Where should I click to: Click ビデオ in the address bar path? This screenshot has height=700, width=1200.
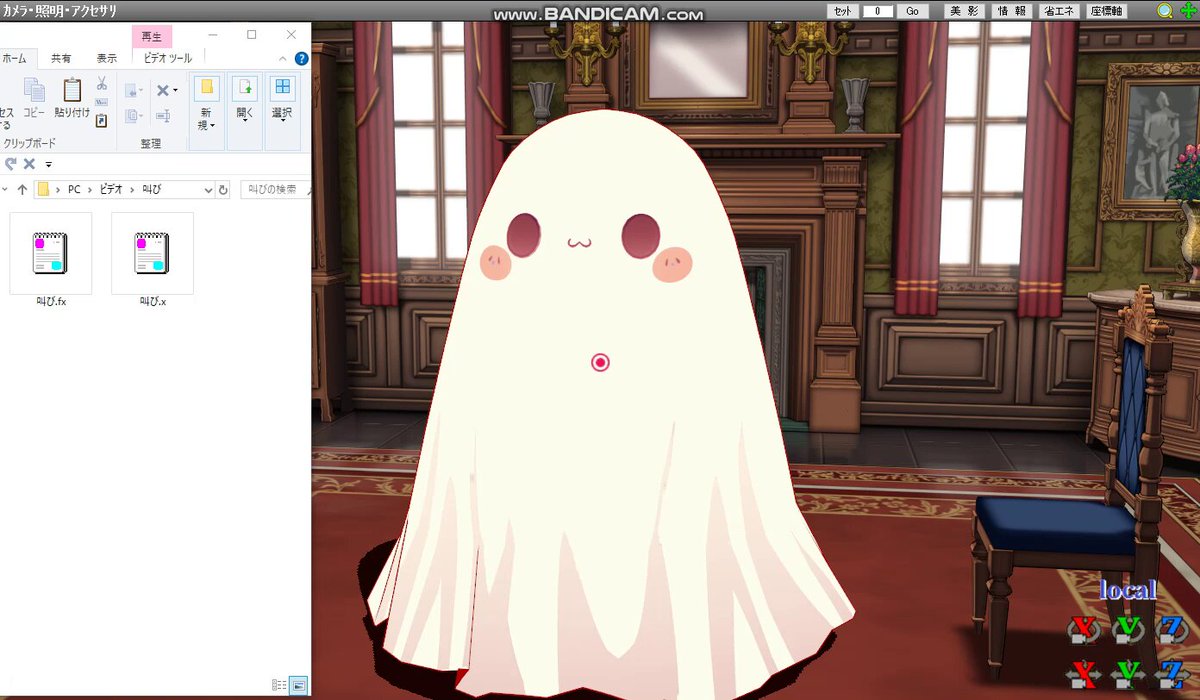tap(111, 189)
